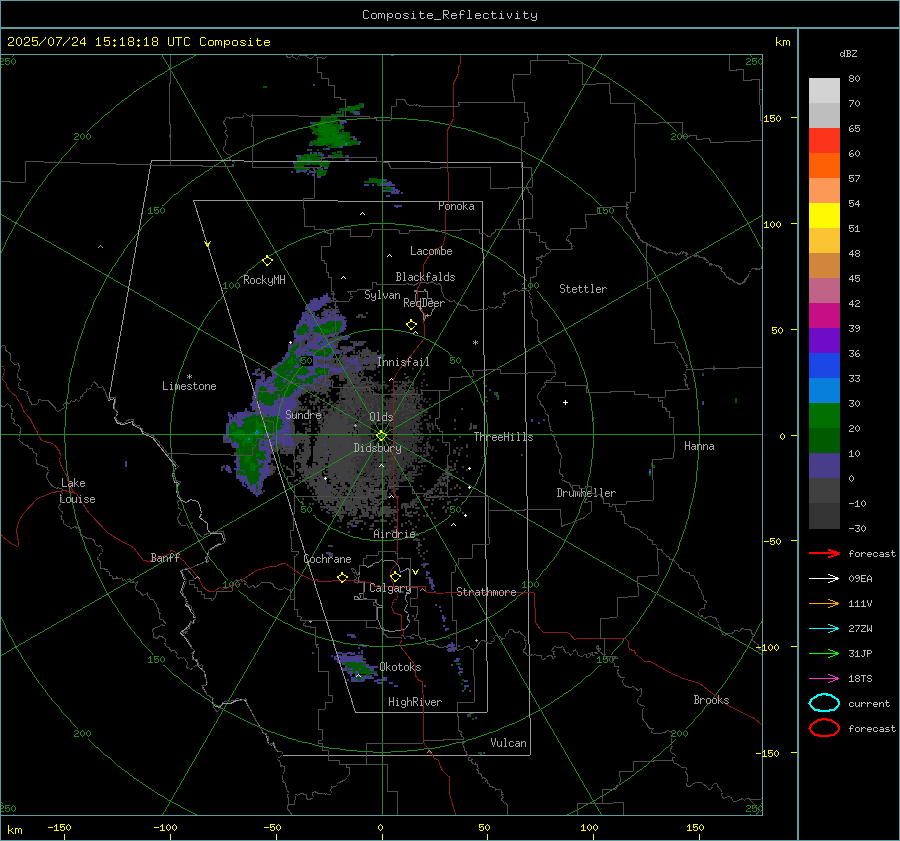
Task: Click the asterisk marker above Limestone
Action: [x=189, y=377]
